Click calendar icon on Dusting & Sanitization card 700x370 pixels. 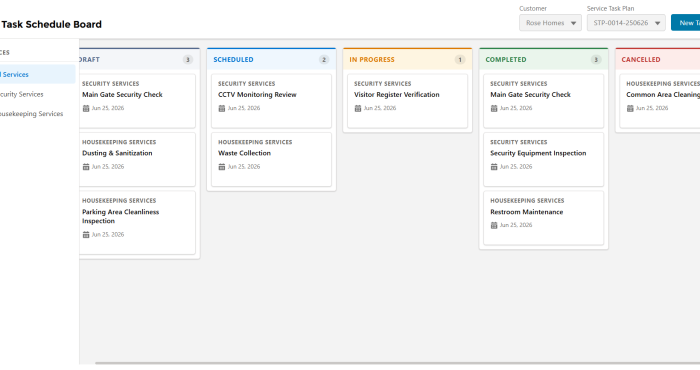(86, 167)
